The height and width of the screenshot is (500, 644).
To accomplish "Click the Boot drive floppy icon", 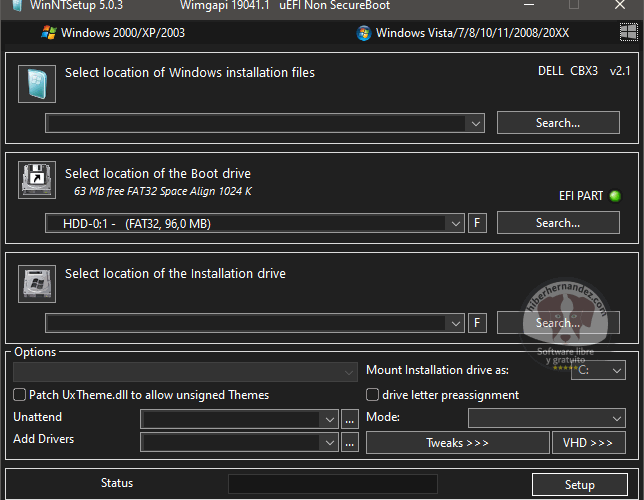I will [37, 180].
